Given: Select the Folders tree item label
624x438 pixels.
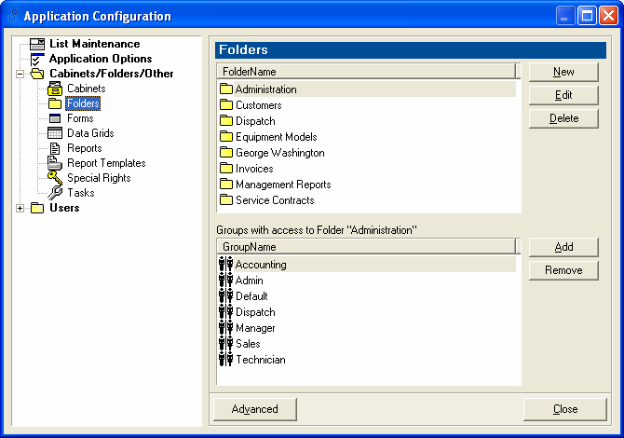Looking at the screenshot, I should [83, 103].
